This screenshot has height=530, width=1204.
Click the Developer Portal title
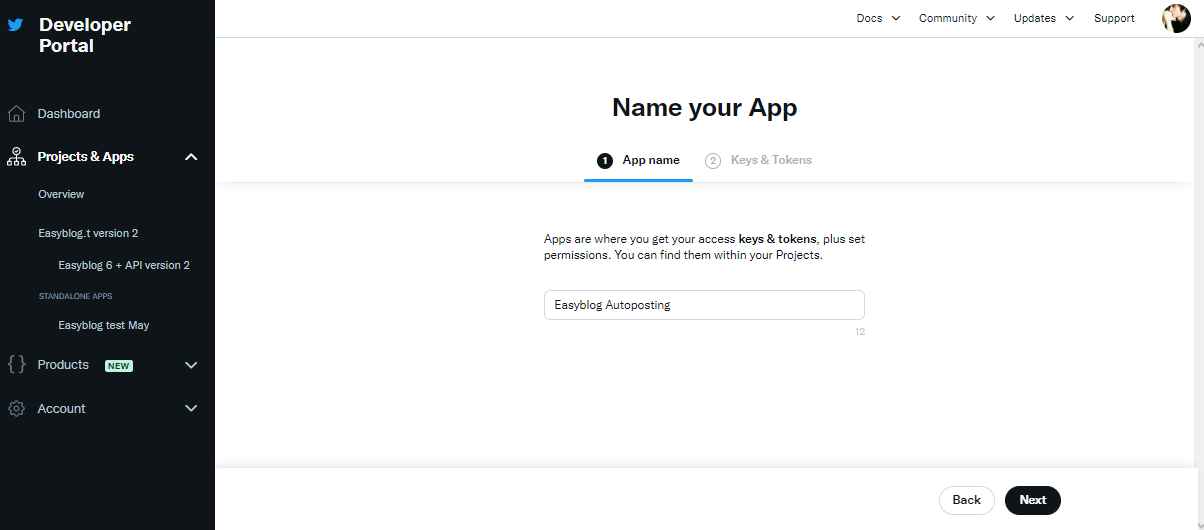coord(85,35)
